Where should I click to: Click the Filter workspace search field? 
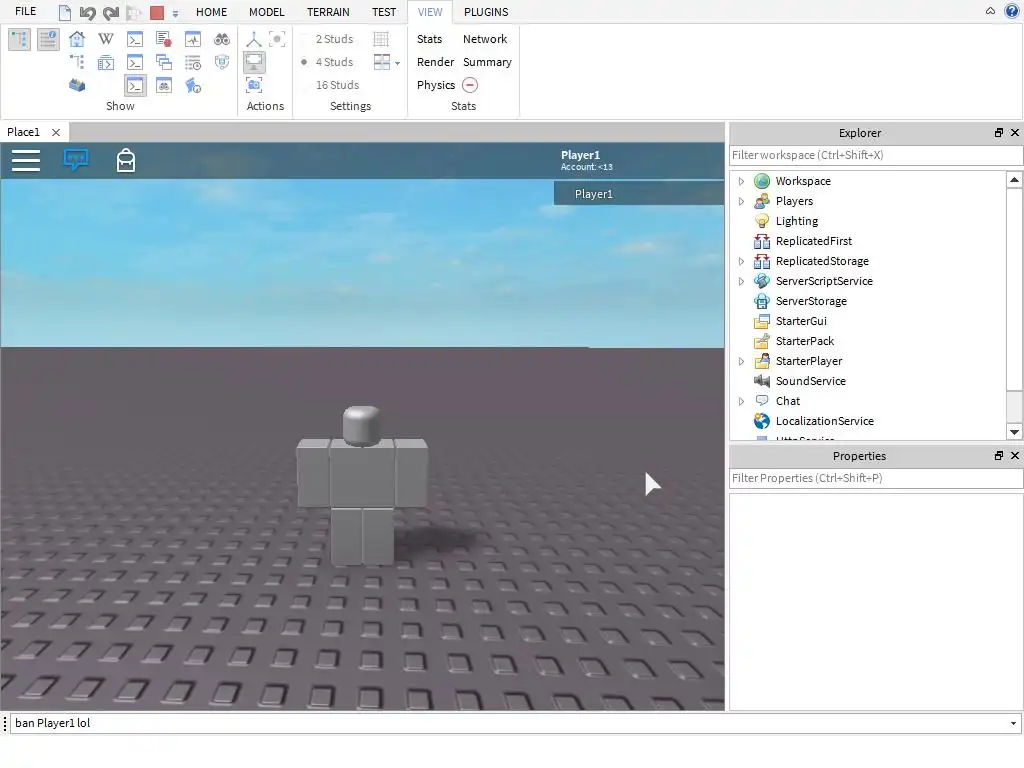[876, 155]
